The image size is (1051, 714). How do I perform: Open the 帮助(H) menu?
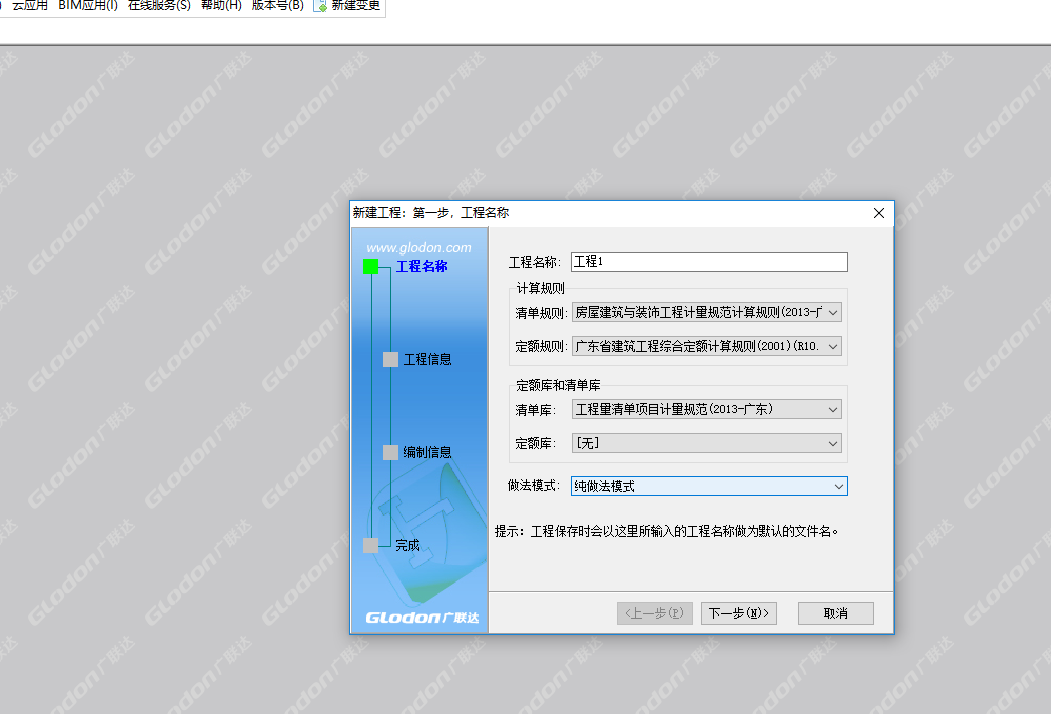pos(221,5)
